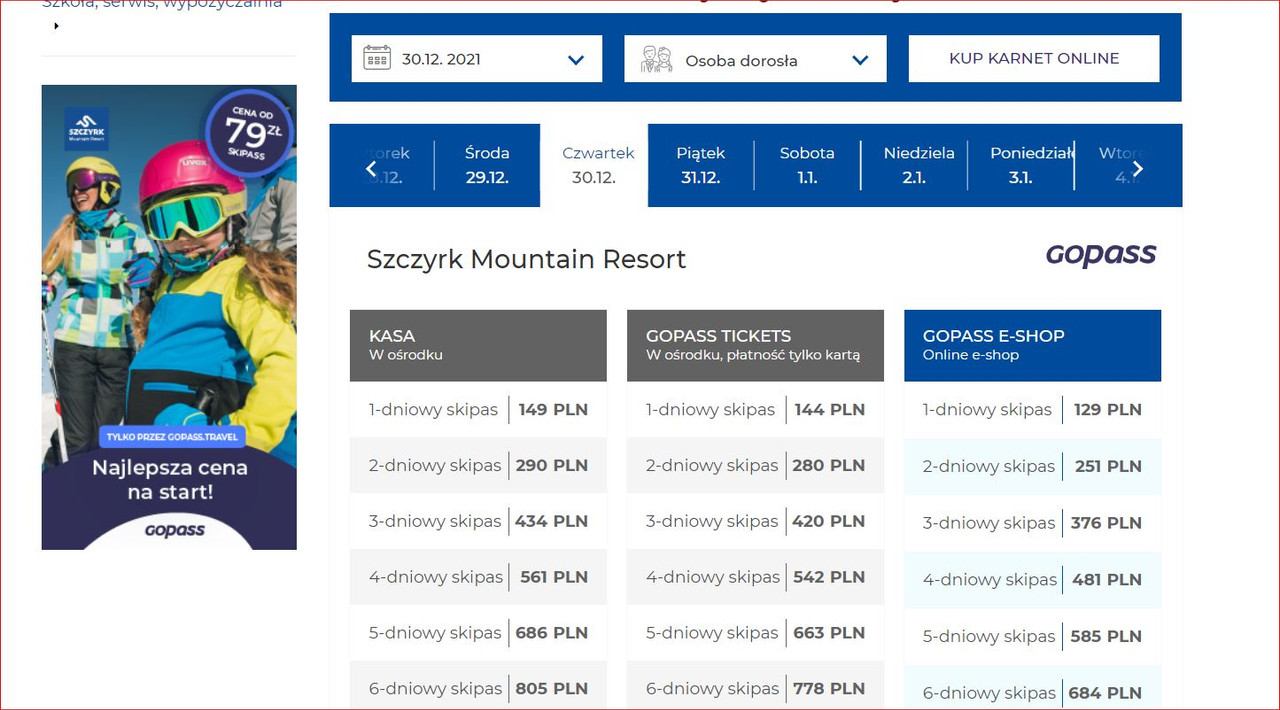Open the Gopass skipass advertisement banner
Viewport: 1280px width, 710px height.
pyautogui.click(x=169, y=317)
